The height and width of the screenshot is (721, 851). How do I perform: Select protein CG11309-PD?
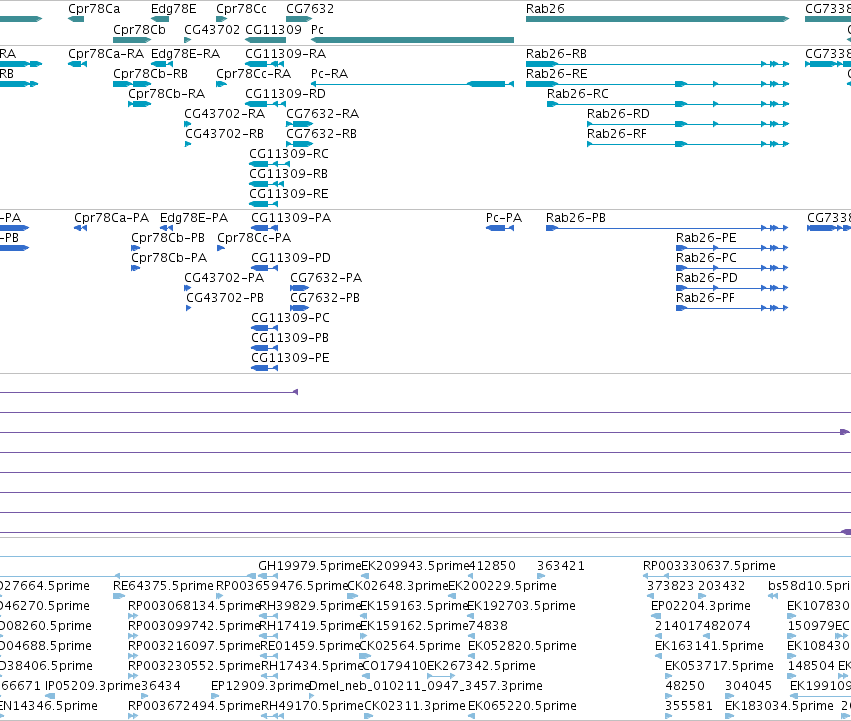pos(290,258)
